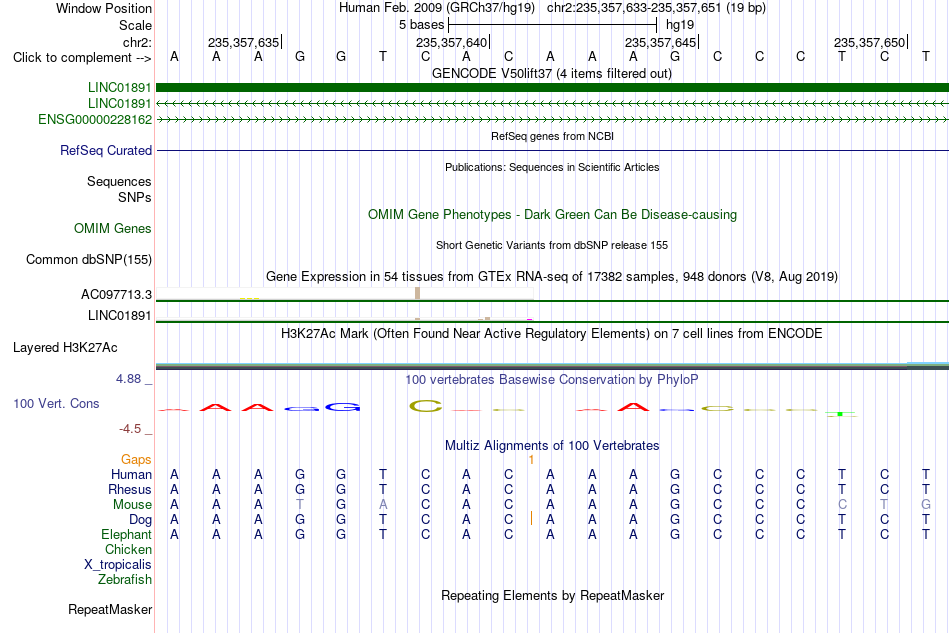The image size is (950, 633).
Task: Click the large olive C in the PhyloP logo
Action: click(x=425, y=406)
